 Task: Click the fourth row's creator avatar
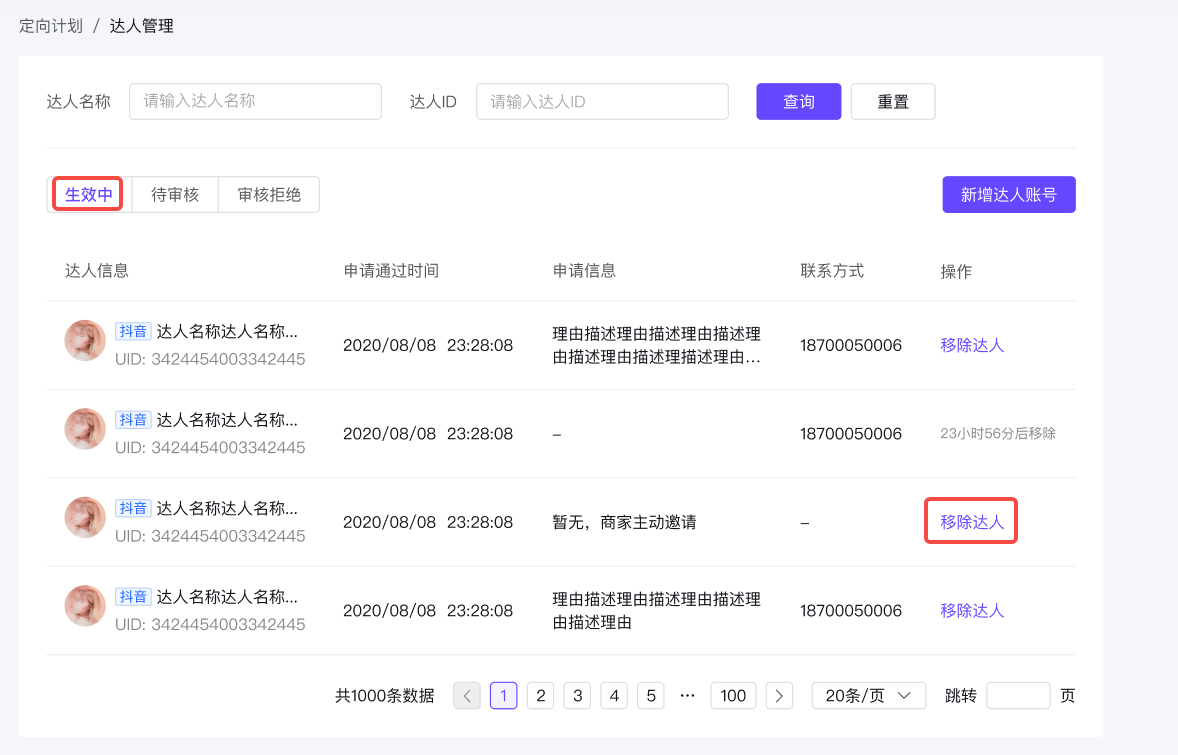85,606
